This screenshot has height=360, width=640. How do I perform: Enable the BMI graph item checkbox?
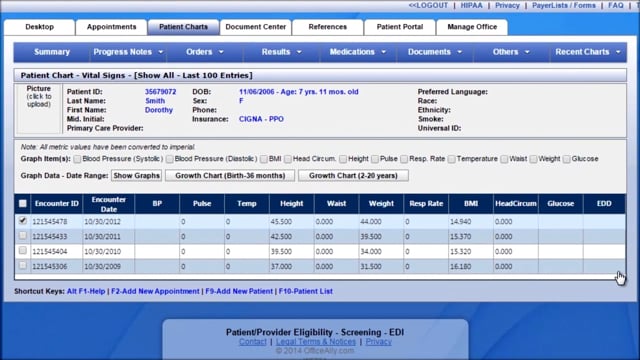(x=264, y=159)
